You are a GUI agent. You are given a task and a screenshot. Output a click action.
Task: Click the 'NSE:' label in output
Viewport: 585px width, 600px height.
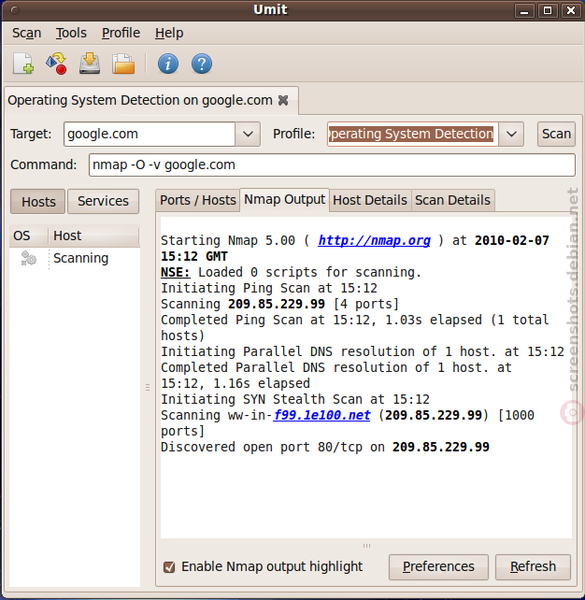coord(175,272)
